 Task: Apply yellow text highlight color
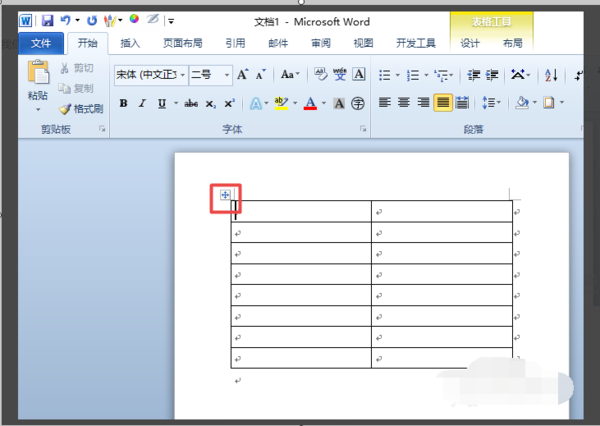(281, 103)
